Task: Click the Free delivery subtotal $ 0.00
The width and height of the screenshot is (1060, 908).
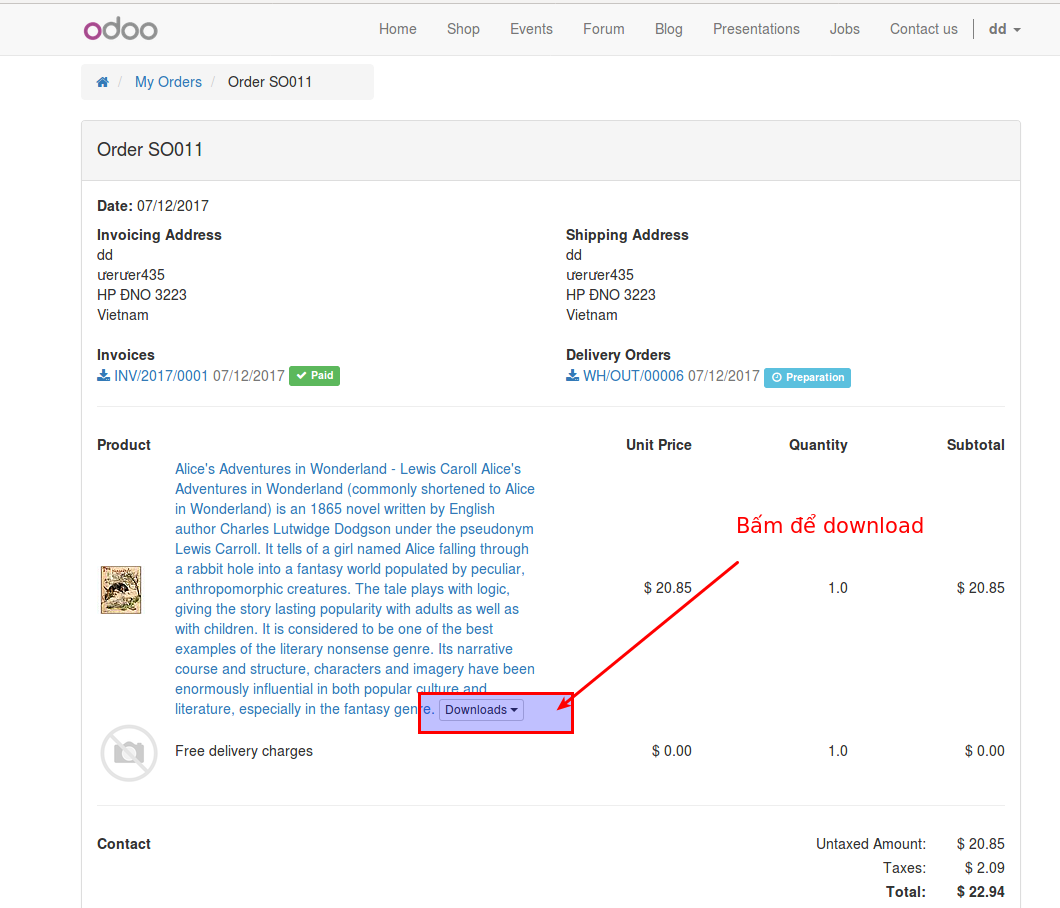Action: pyautogui.click(x=984, y=751)
